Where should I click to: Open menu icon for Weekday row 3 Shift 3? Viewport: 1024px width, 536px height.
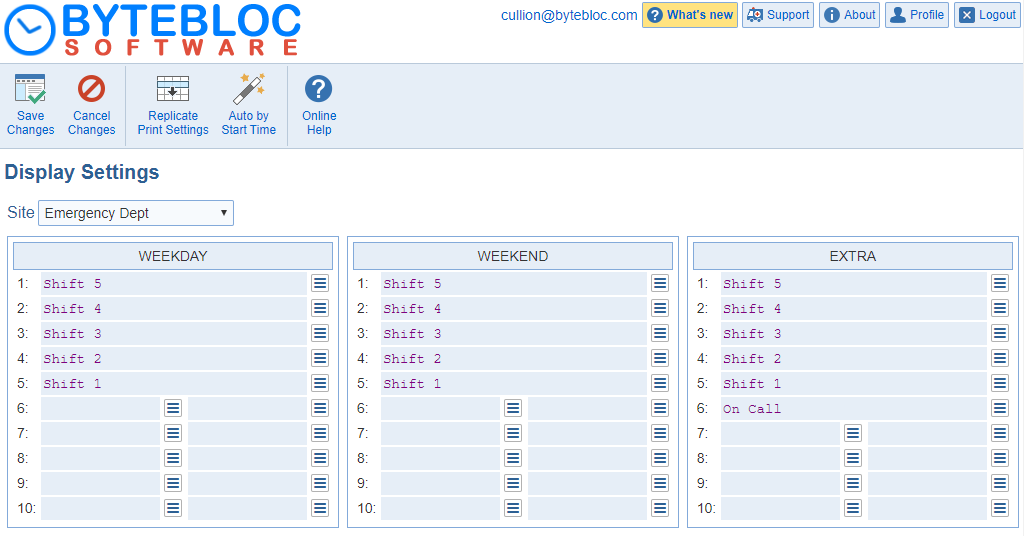pyautogui.click(x=320, y=333)
